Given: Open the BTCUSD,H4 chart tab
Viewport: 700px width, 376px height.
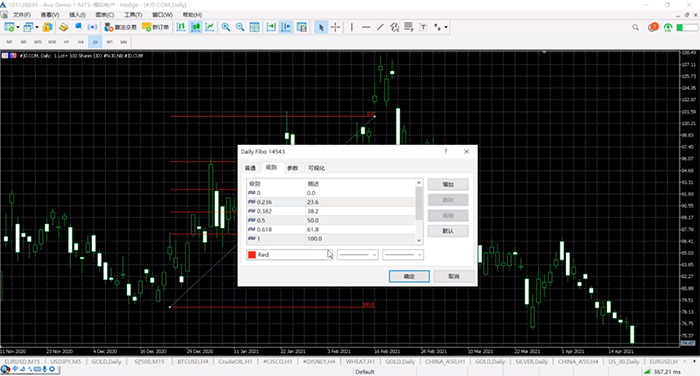Looking at the screenshot, I should coord(192,361).
